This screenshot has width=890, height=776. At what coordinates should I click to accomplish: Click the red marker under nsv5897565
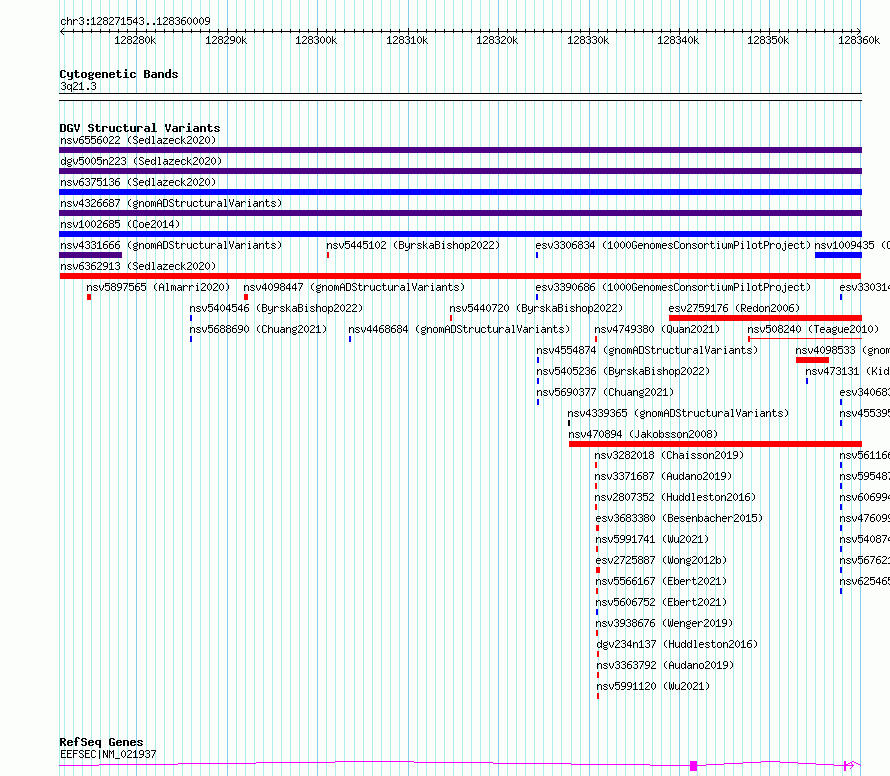89,297
